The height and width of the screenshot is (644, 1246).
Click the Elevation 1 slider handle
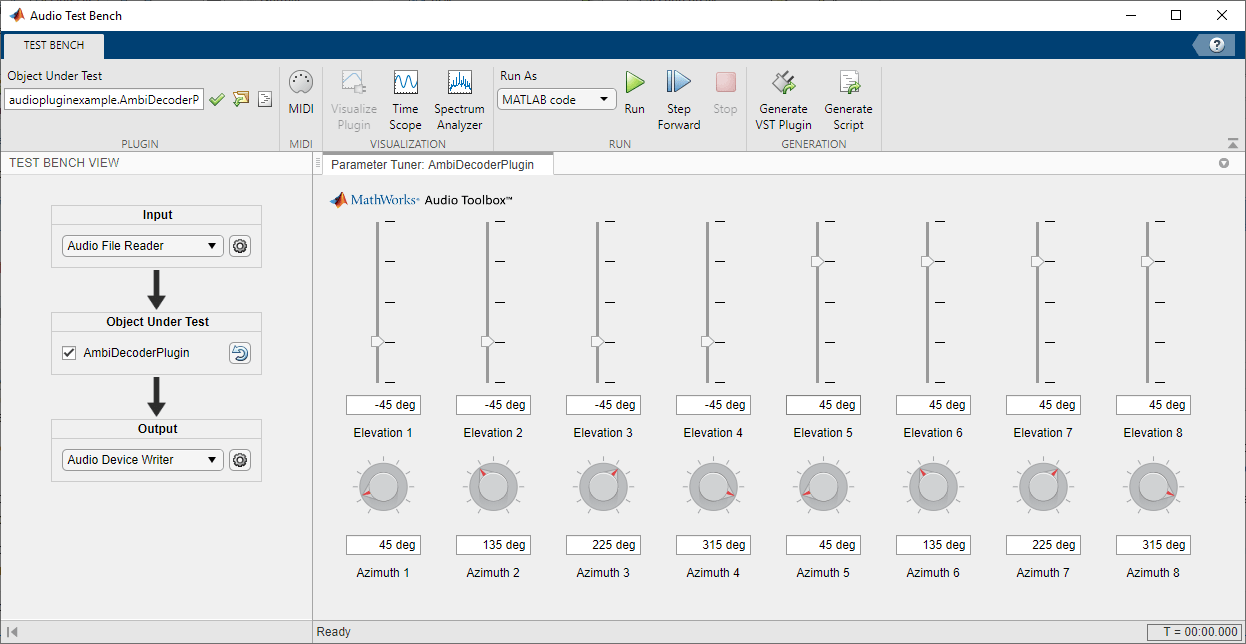[377, 341]
